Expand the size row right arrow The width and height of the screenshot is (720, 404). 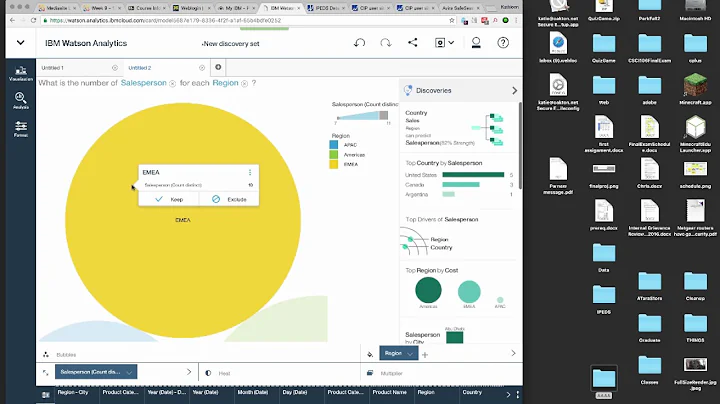pyautogui.click(x=189, y=372)
